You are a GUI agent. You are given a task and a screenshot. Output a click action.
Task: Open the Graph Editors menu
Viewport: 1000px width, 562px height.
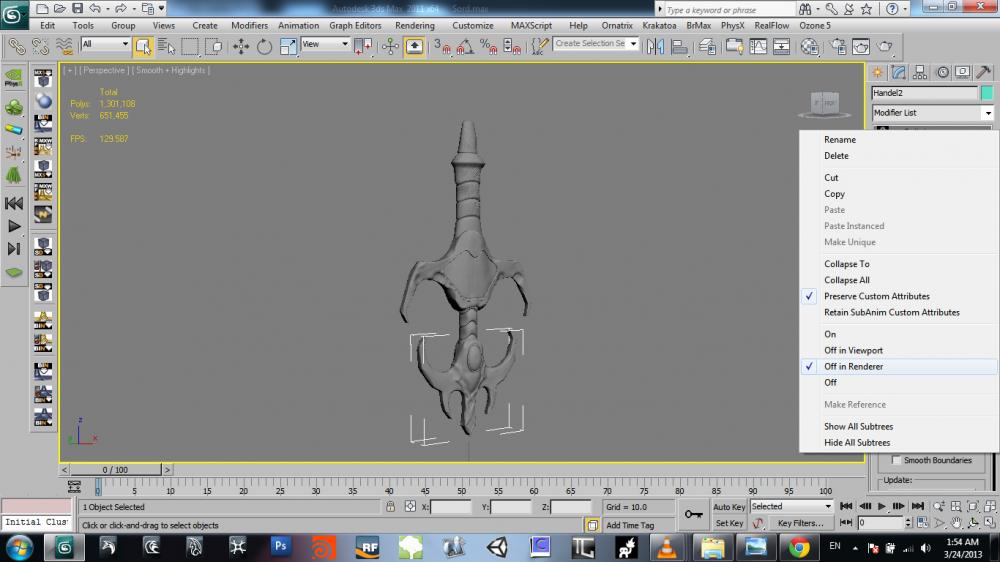coord(355,25)
